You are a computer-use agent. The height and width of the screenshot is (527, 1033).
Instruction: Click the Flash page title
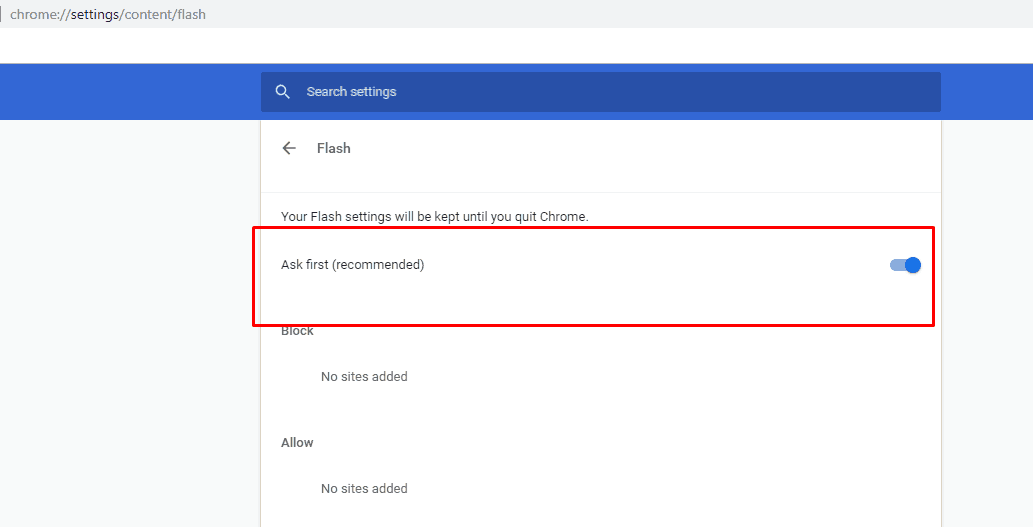[333, 148]
